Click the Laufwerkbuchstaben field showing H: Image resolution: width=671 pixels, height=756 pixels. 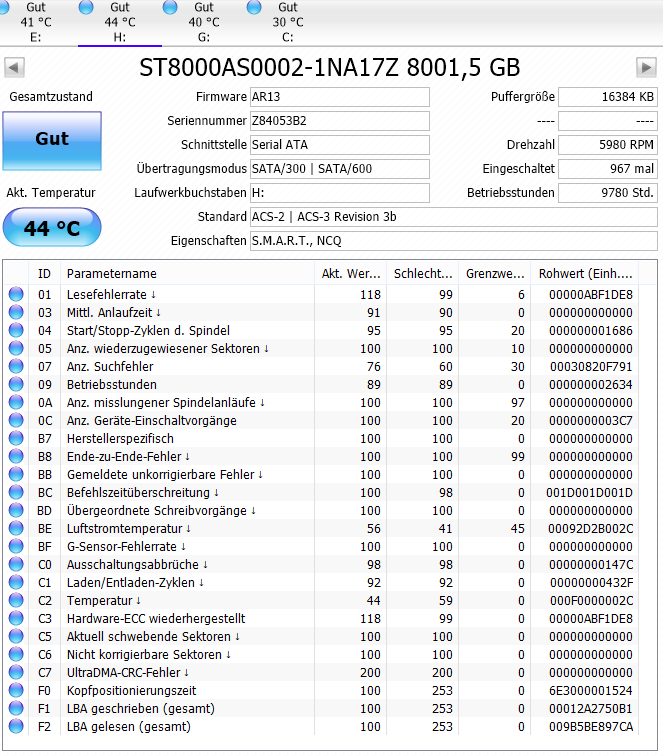tap(339, 193)
